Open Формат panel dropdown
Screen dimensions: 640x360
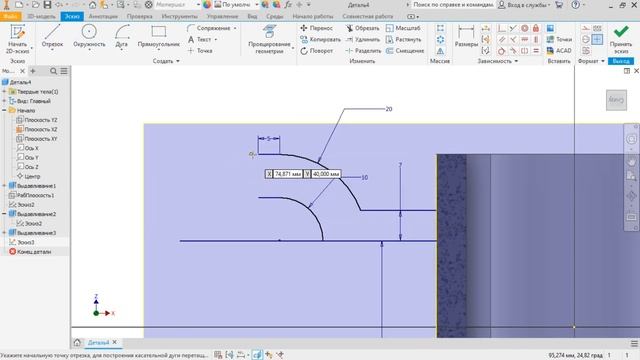tap(591, 61)
